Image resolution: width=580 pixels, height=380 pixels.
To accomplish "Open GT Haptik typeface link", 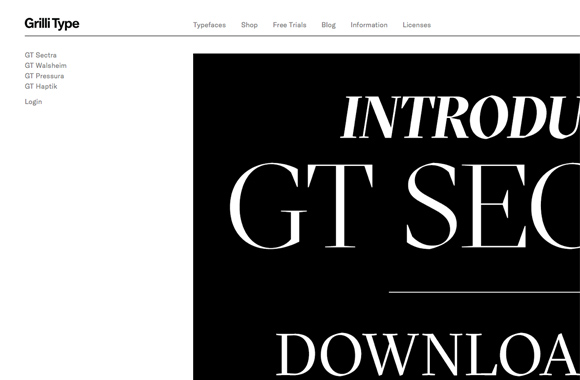I will (x=41, y=86).
